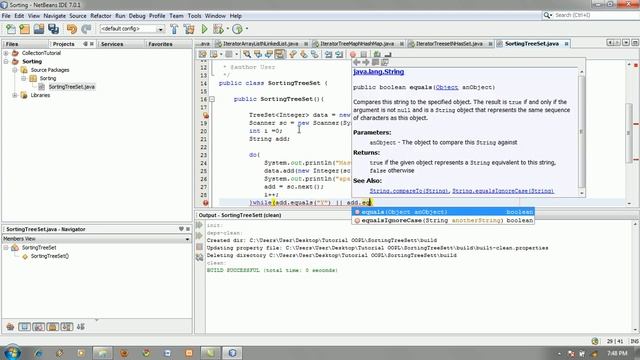Open the File menu

click(x=6, y=16)
